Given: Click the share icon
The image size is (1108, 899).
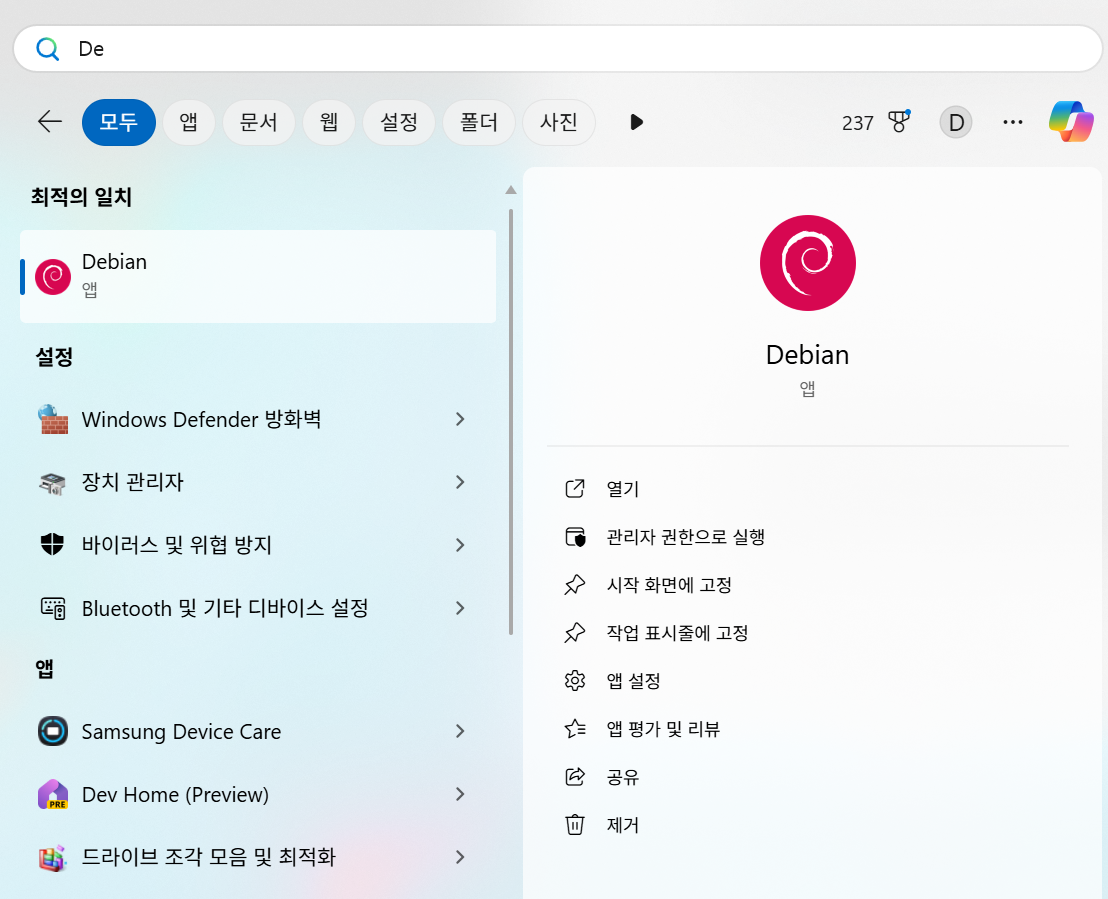Looking at the screenshot, I should [575, 777].
